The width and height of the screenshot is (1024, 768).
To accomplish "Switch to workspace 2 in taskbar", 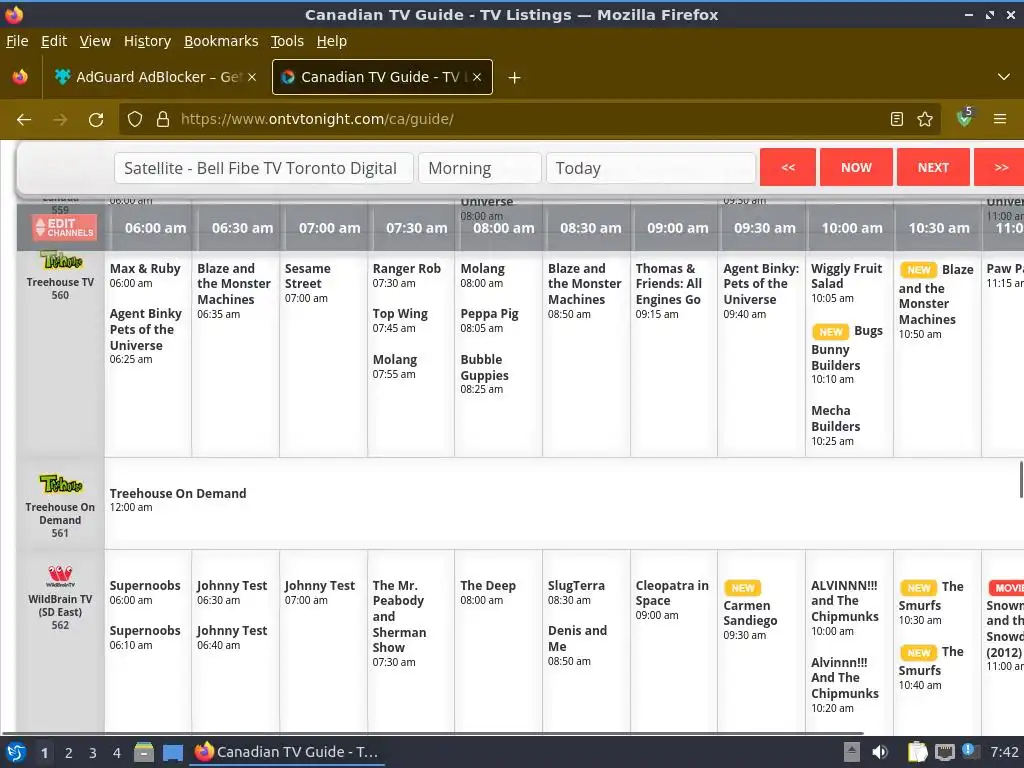I will point(69,753).
